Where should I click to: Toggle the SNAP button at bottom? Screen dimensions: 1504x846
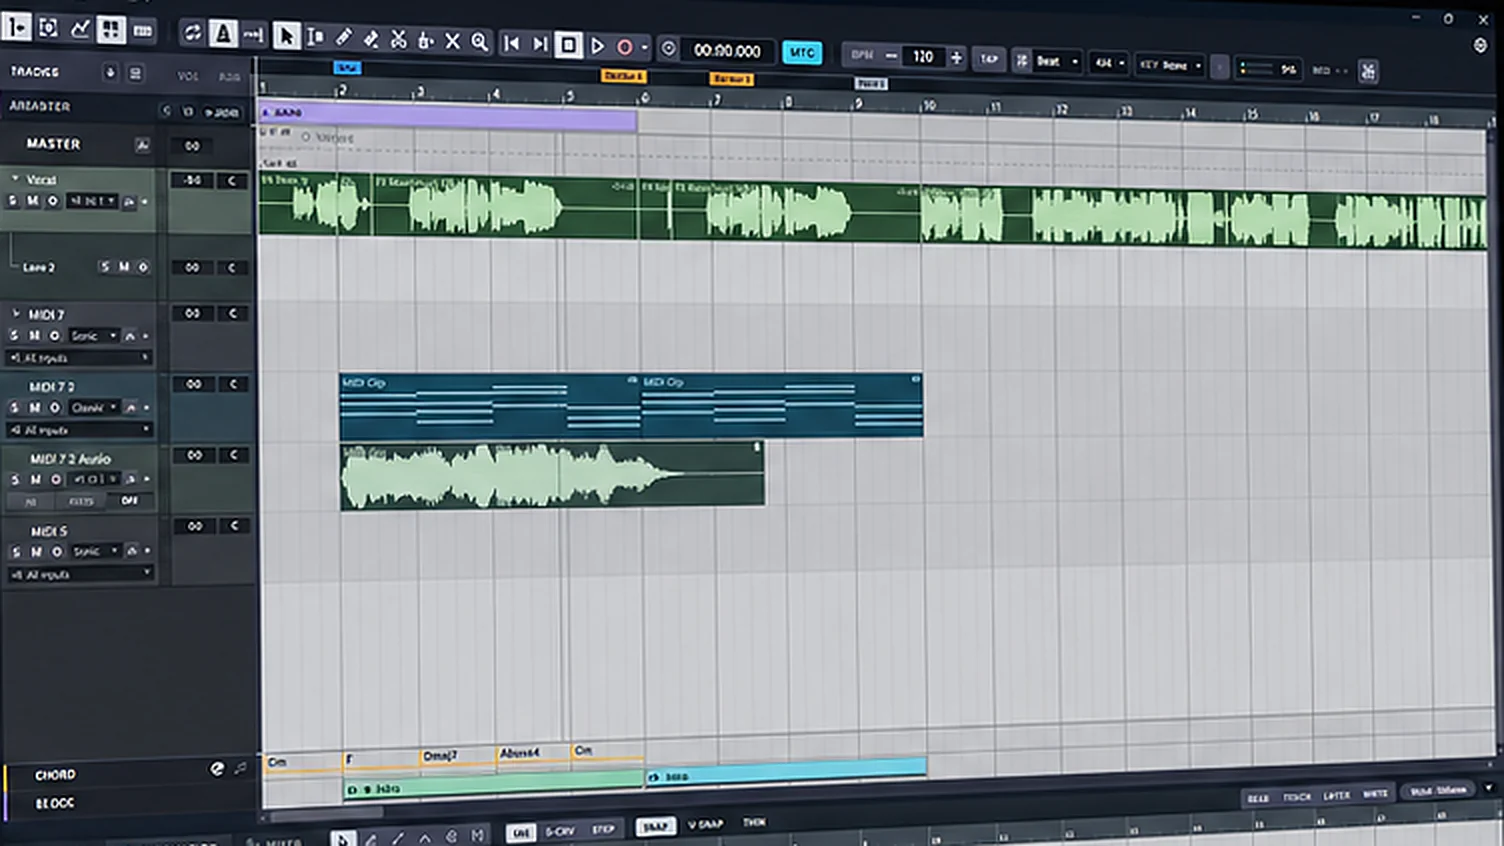click(x=655, y=827)
